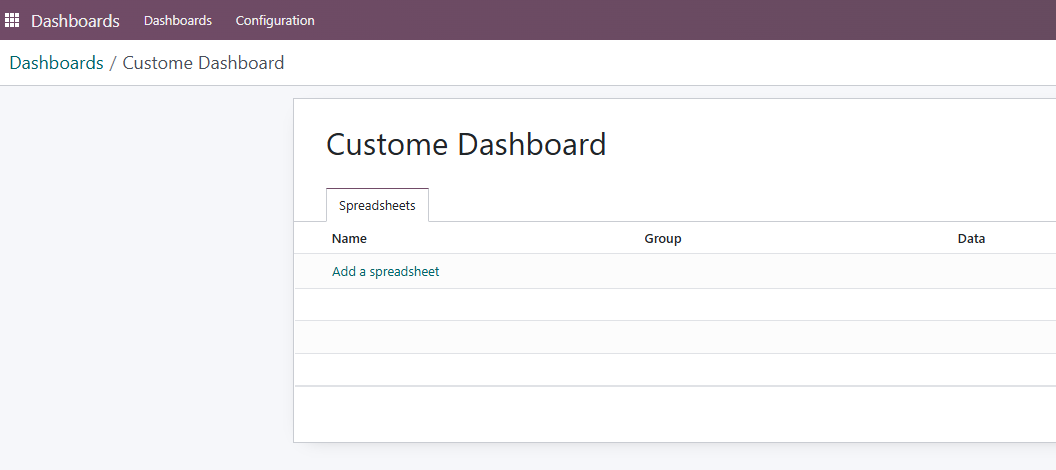Click Add a spreadsheet link

coord(385,271)
